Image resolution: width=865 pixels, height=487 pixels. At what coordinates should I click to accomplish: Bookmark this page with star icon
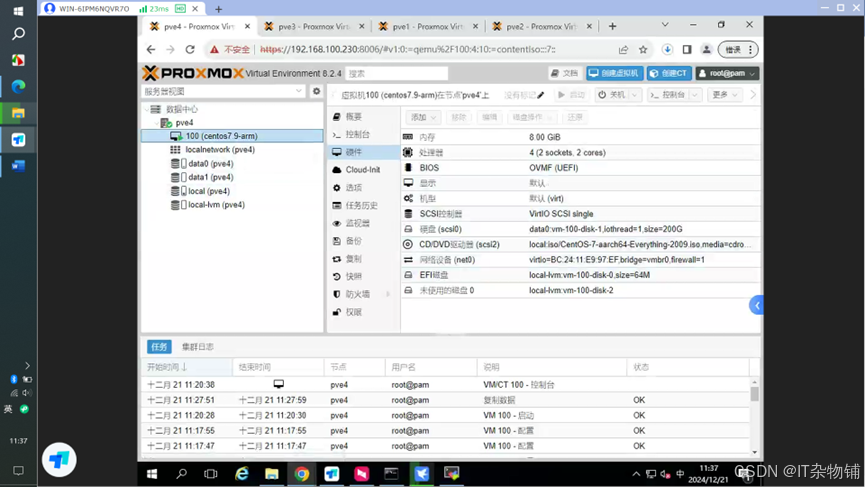[643, 50]
